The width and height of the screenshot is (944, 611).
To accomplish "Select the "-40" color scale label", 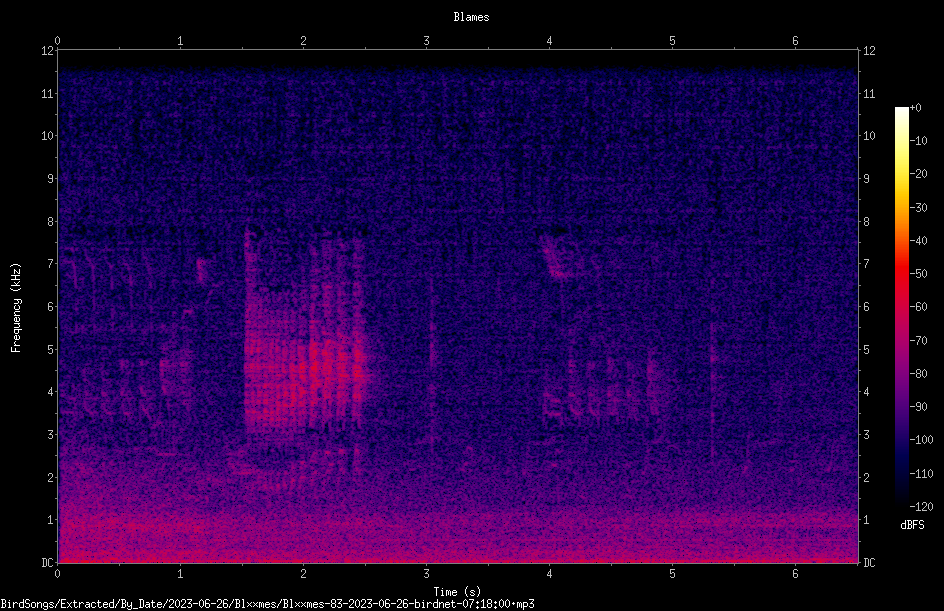I will pos(919,241).
